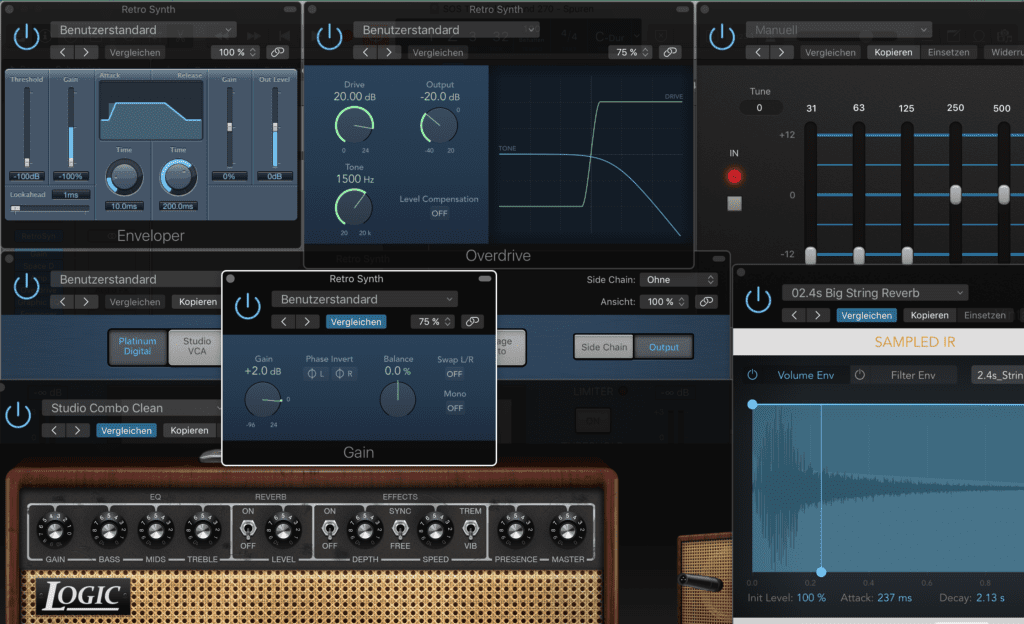The height and width of the screenshot is (624, 1024).
Task: Click the Studio Combo Clean plugin power icon
Action: pos(18,415)
